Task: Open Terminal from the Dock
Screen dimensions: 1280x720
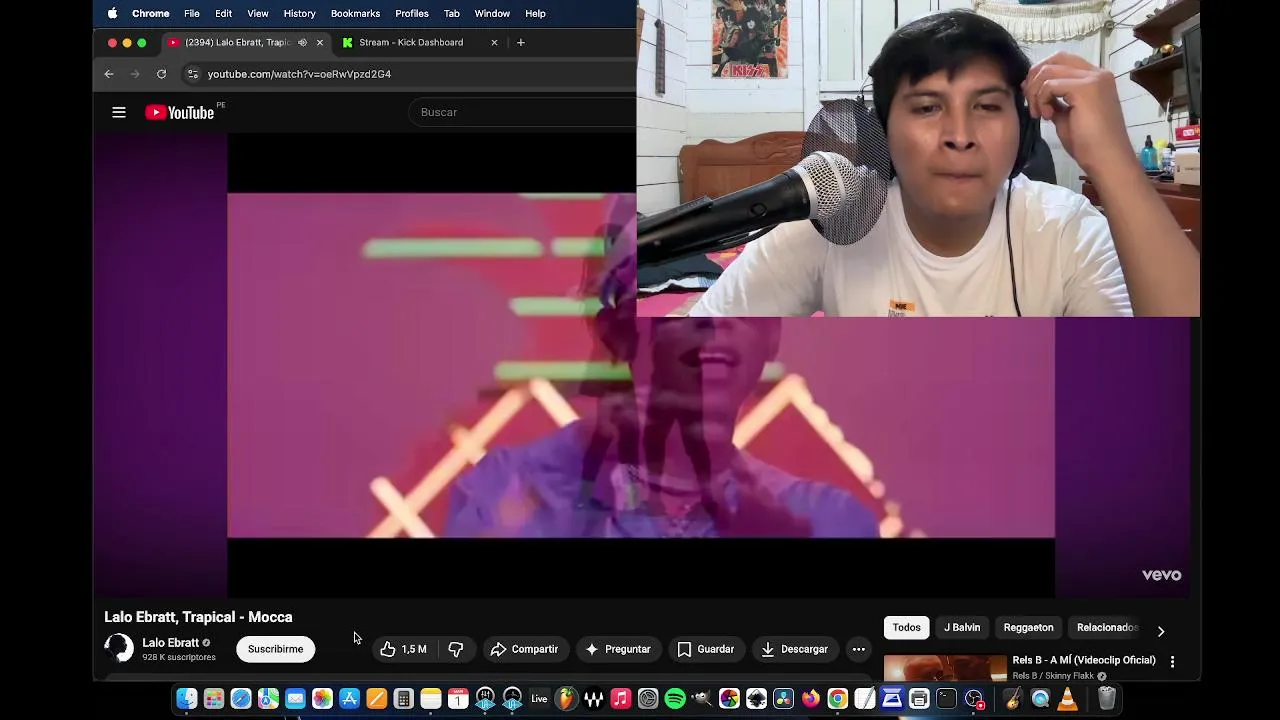Action: (946, 699)
